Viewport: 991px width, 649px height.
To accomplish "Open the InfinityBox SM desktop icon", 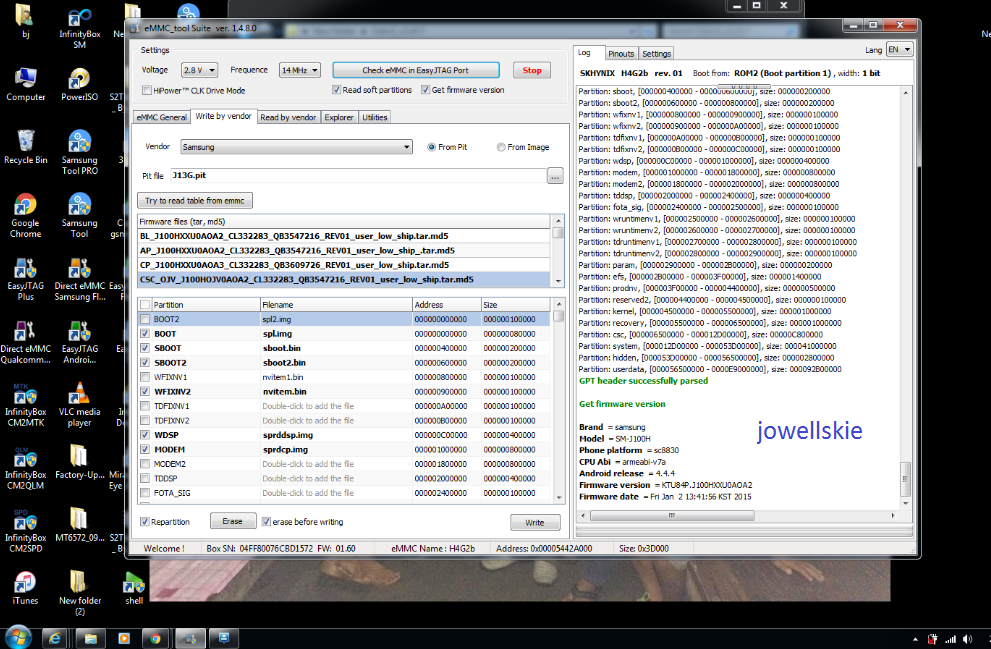I will [80, 28].
